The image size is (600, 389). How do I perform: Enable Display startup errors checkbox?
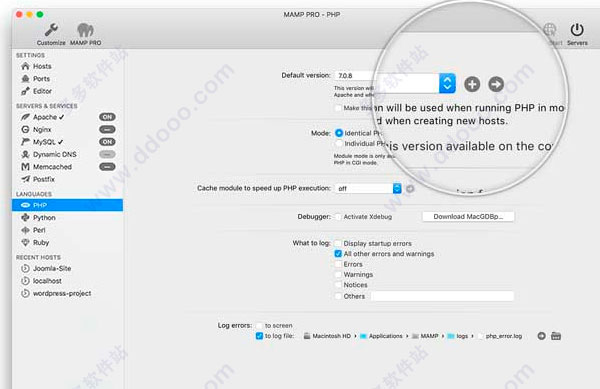pos(338,243)
